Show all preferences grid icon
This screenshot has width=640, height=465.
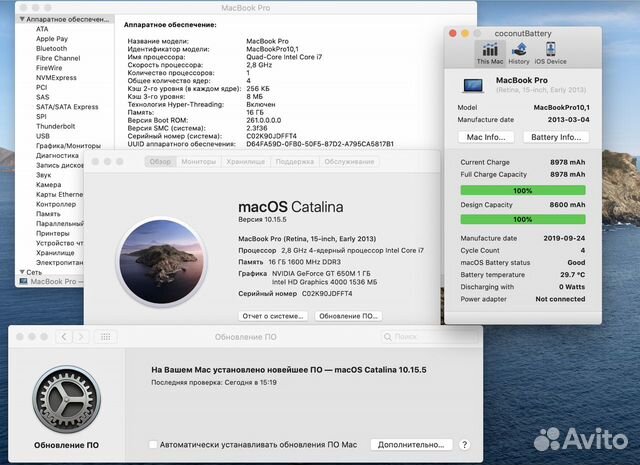click(x=105, y=336)
